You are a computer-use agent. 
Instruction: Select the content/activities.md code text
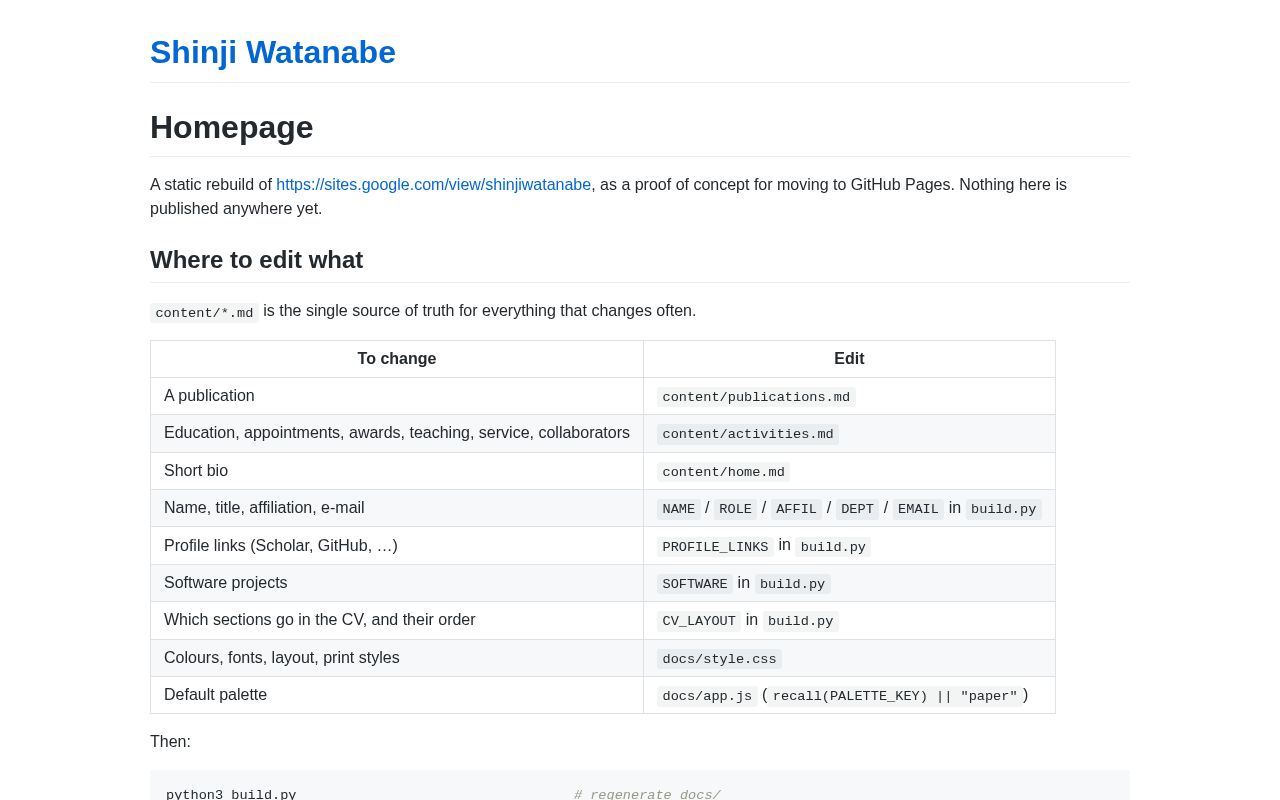tap(748, 434)
